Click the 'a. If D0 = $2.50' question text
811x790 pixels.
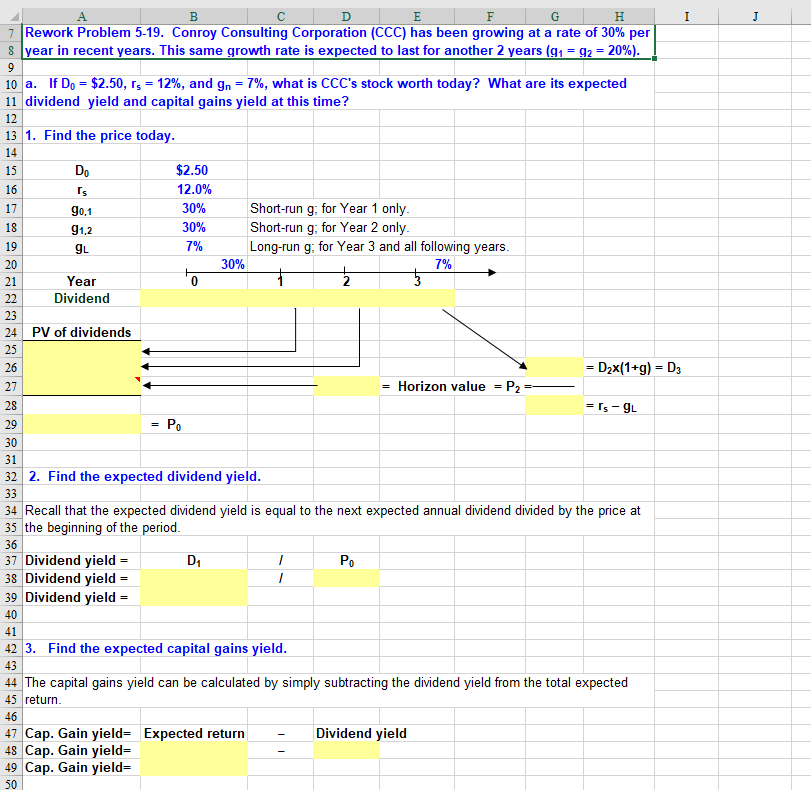click(326, 93)
